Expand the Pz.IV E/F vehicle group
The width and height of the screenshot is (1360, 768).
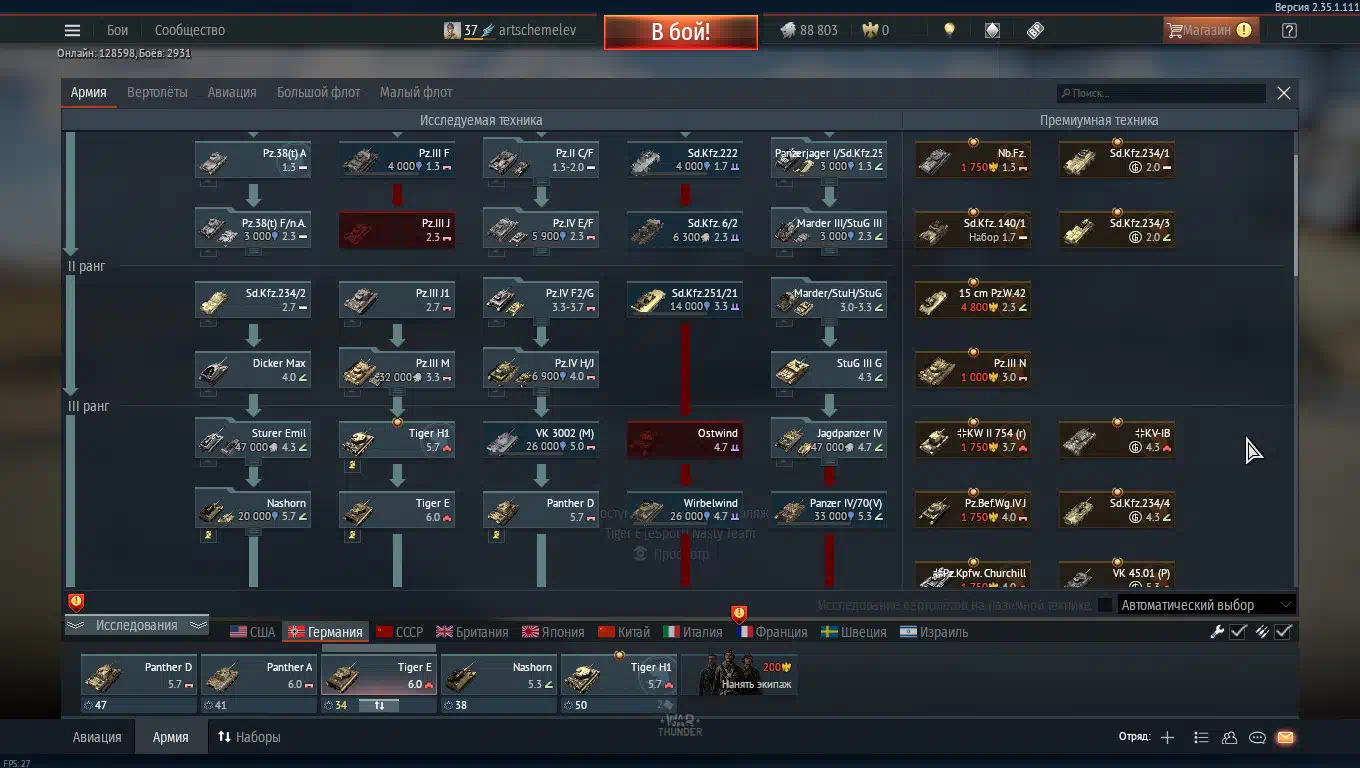click(541, 230)
